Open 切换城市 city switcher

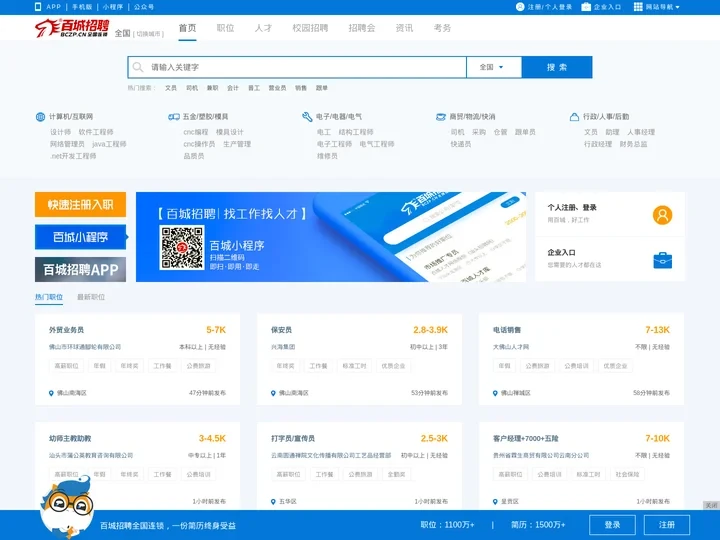coord(148,34)
